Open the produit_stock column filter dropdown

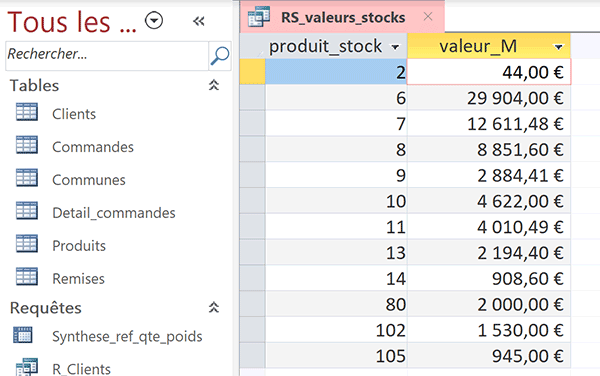pyautogui.click(x=395, y=47)
